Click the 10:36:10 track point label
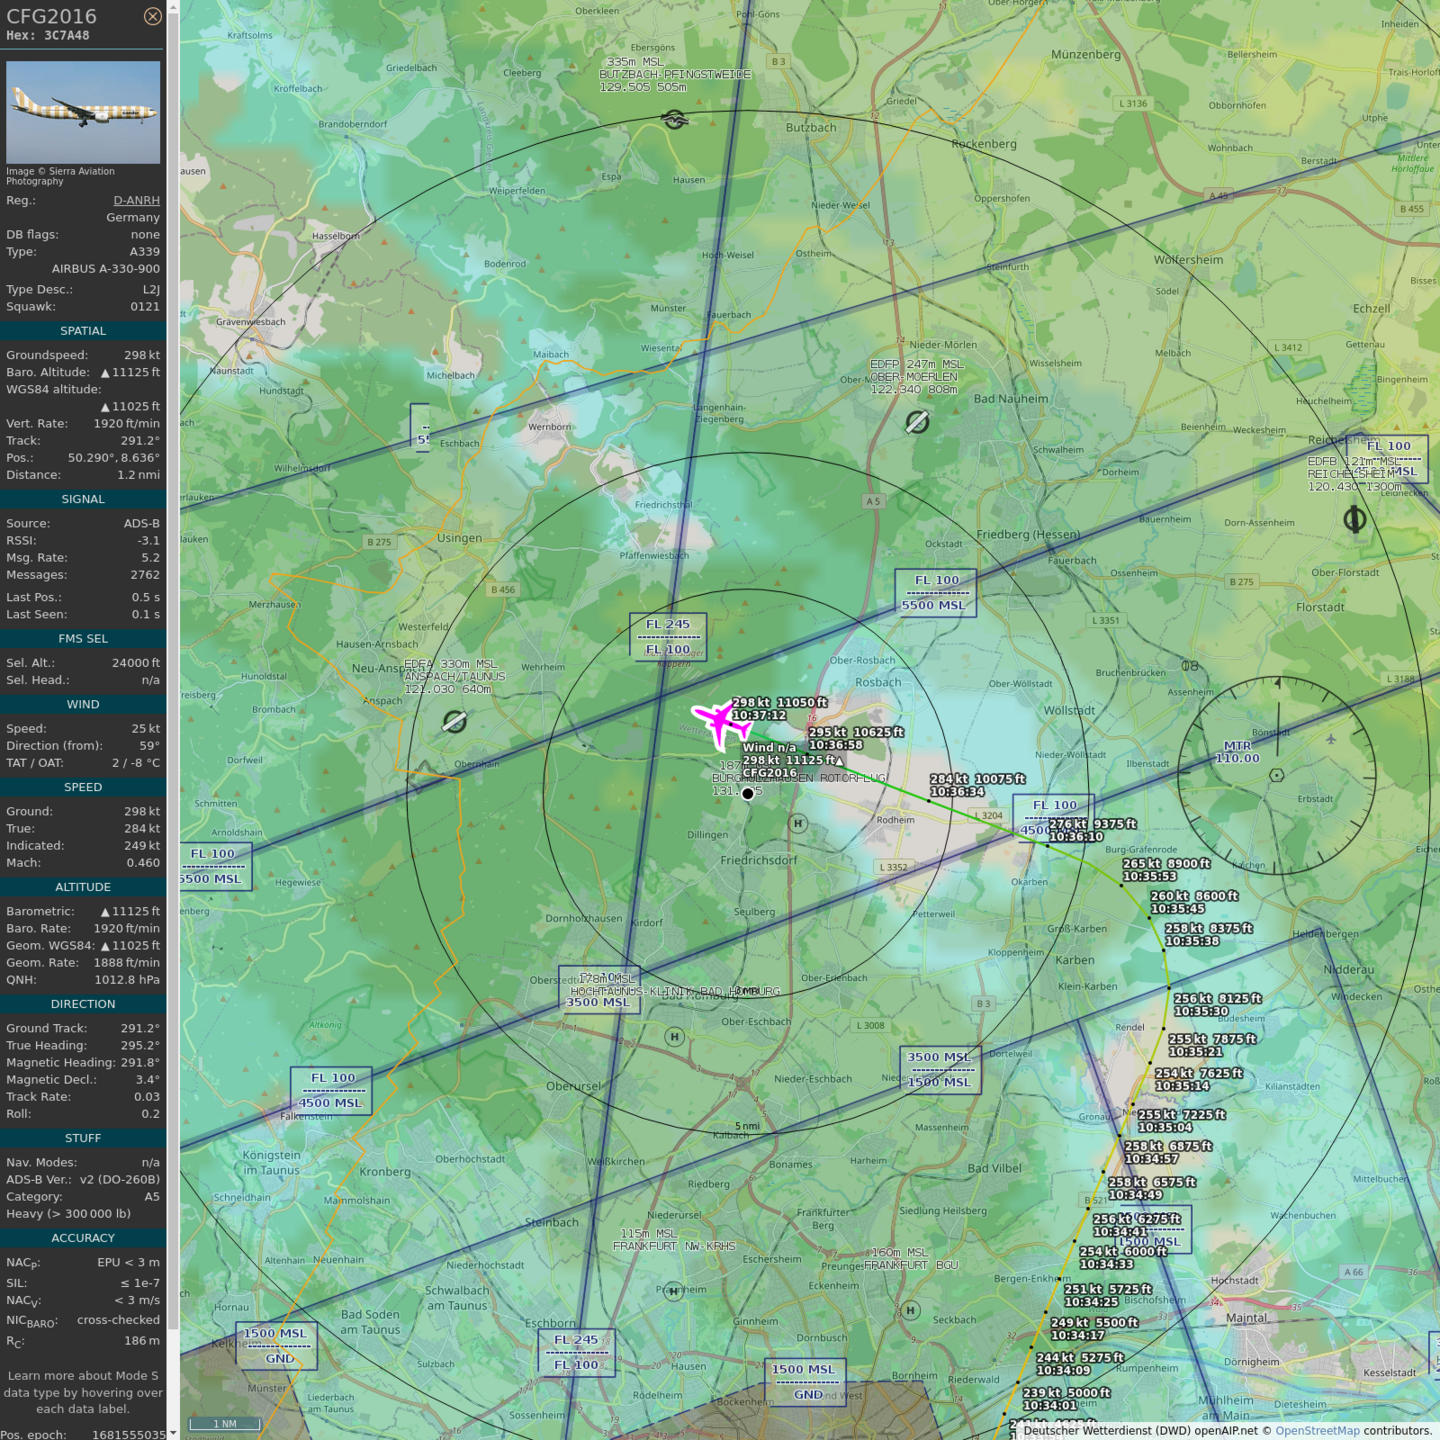Image resolution: width=1440 pixels, height=1440 pixels. [x=1077, y=837]
